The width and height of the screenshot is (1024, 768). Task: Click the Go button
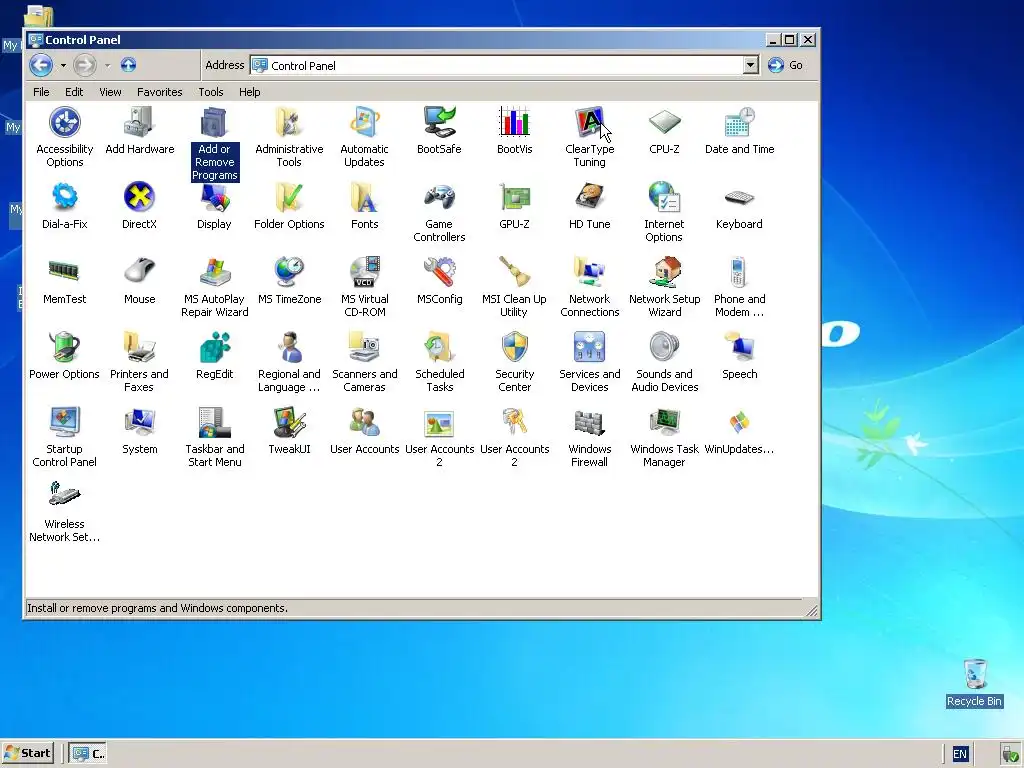[x=786, y=65]
